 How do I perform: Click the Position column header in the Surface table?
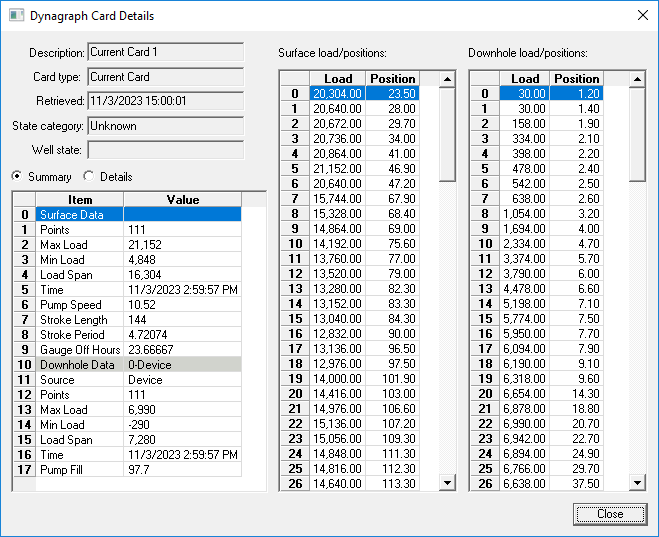coord(393,79)
